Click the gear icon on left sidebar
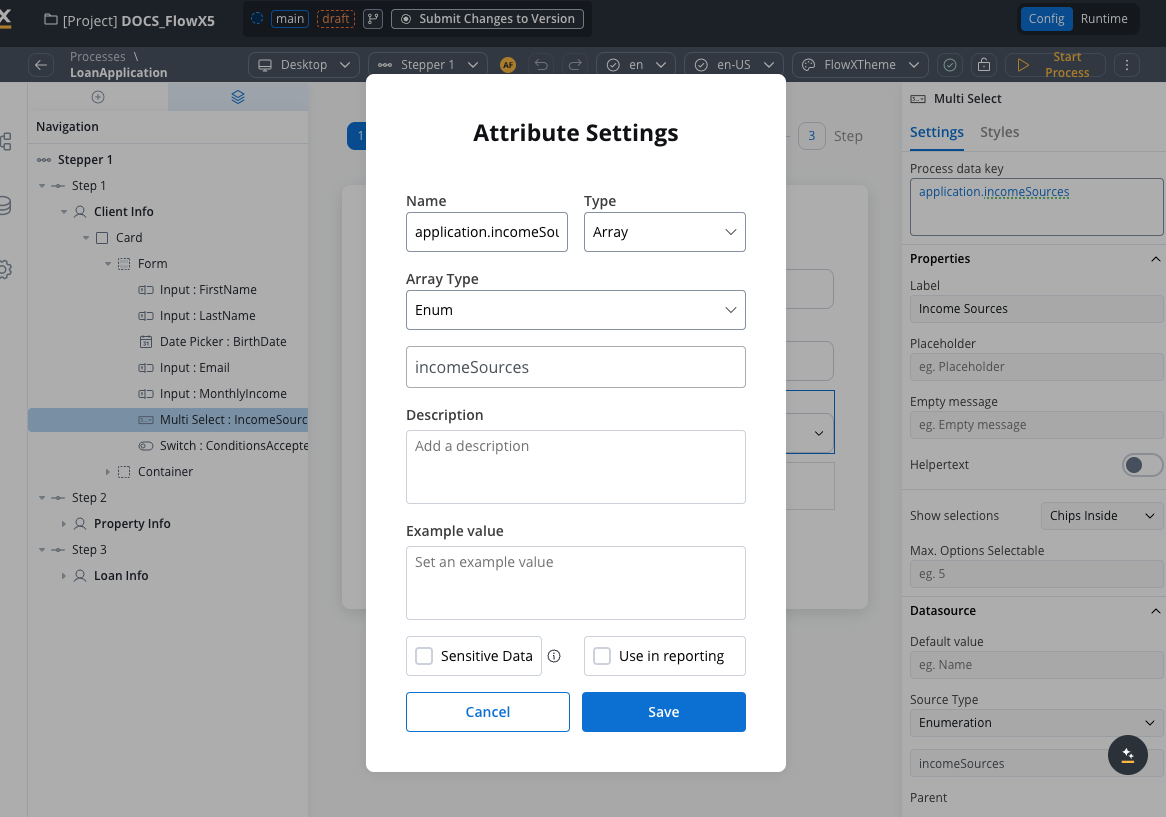Screen dimensions: 1166x817 (4, 269)
